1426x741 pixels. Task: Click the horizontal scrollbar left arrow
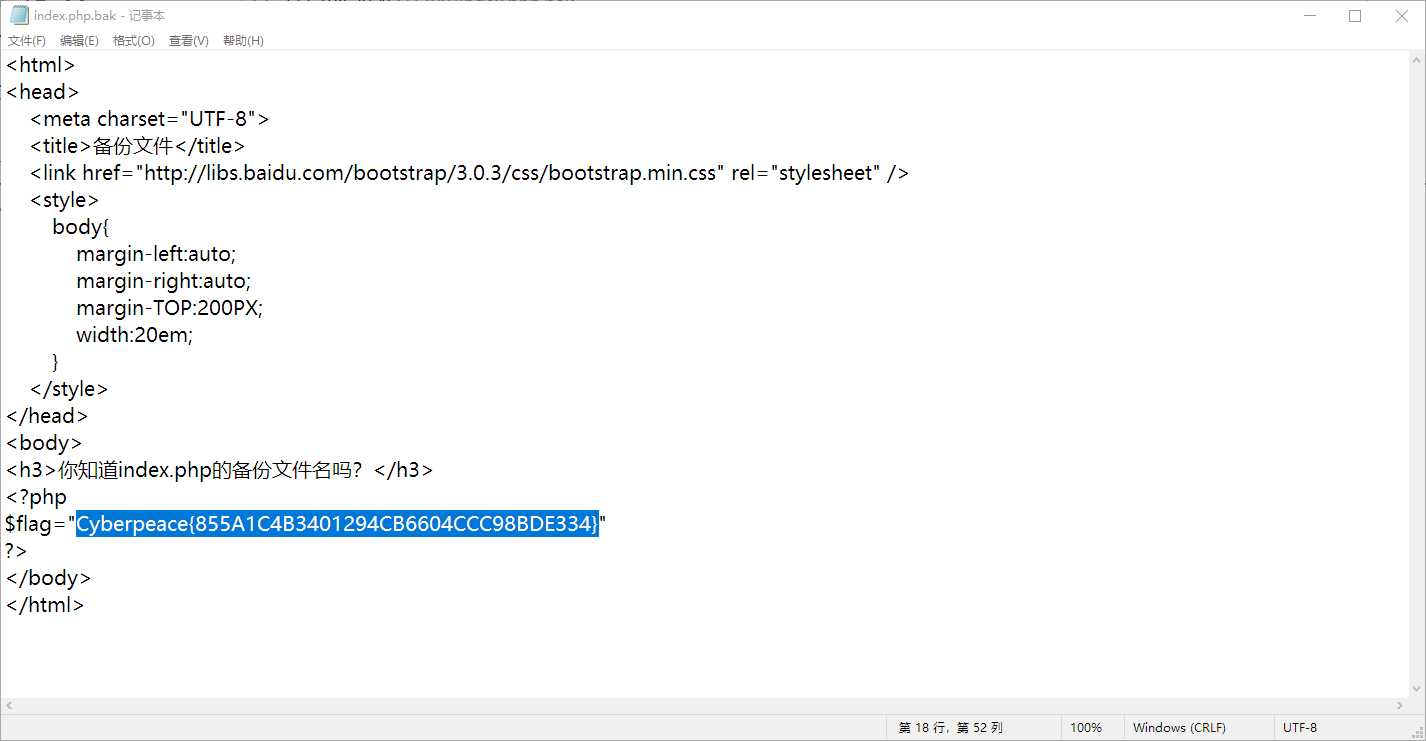pos(9,706)
